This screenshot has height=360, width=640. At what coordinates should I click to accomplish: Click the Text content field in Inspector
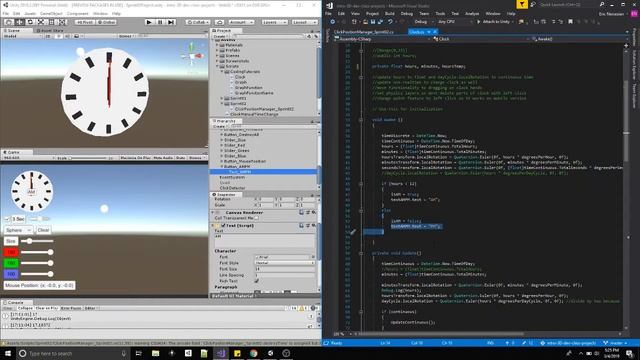click(x=264, y=240)
